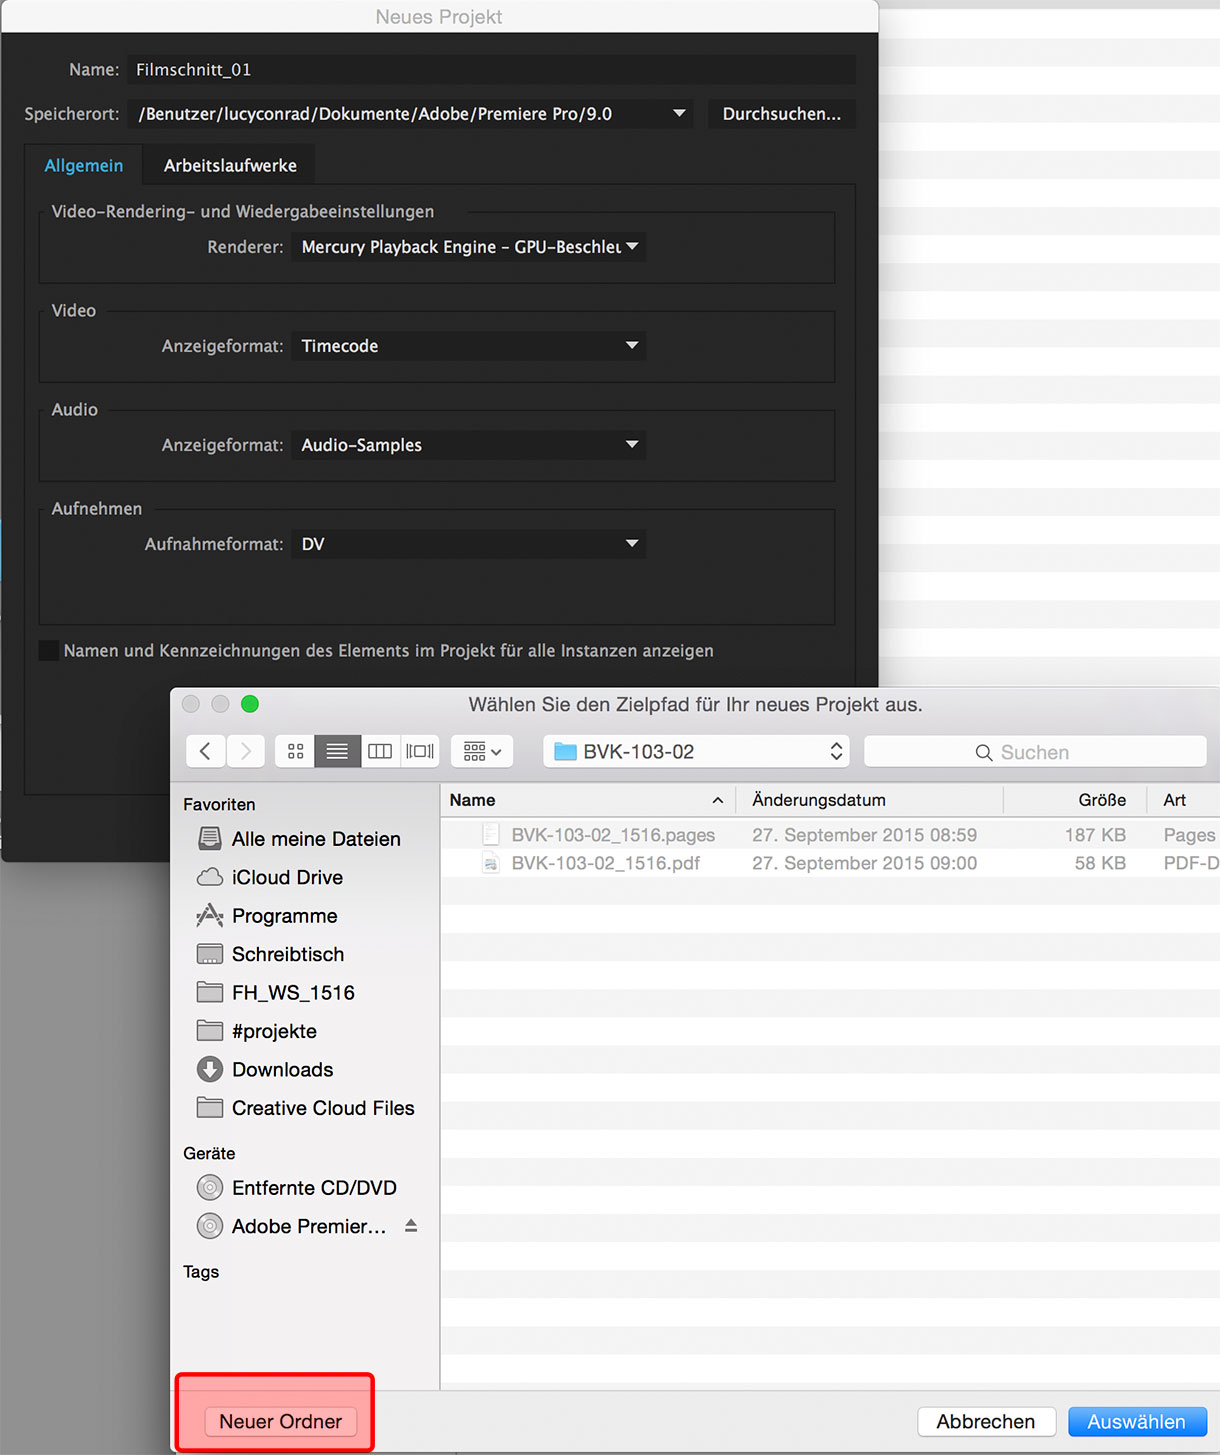Viewport: 1220px width, 1455px height.
Task: Select BVK-103-02_1516.pdf file row
Action: tap(830, 863)
